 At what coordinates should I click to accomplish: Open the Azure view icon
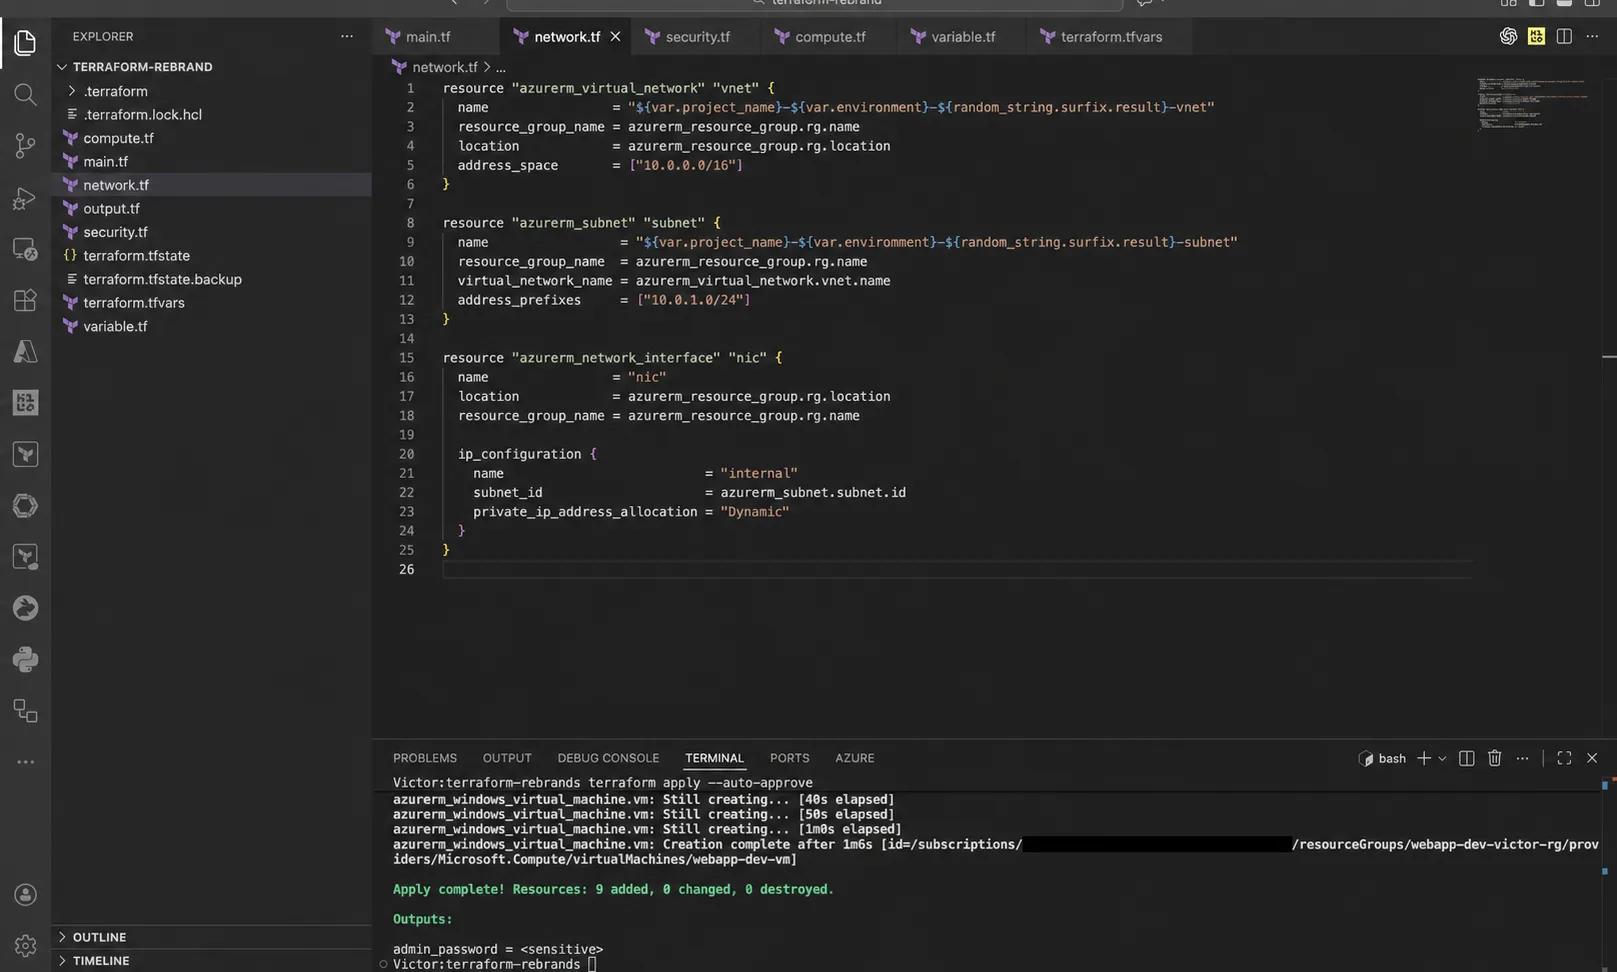25,352
